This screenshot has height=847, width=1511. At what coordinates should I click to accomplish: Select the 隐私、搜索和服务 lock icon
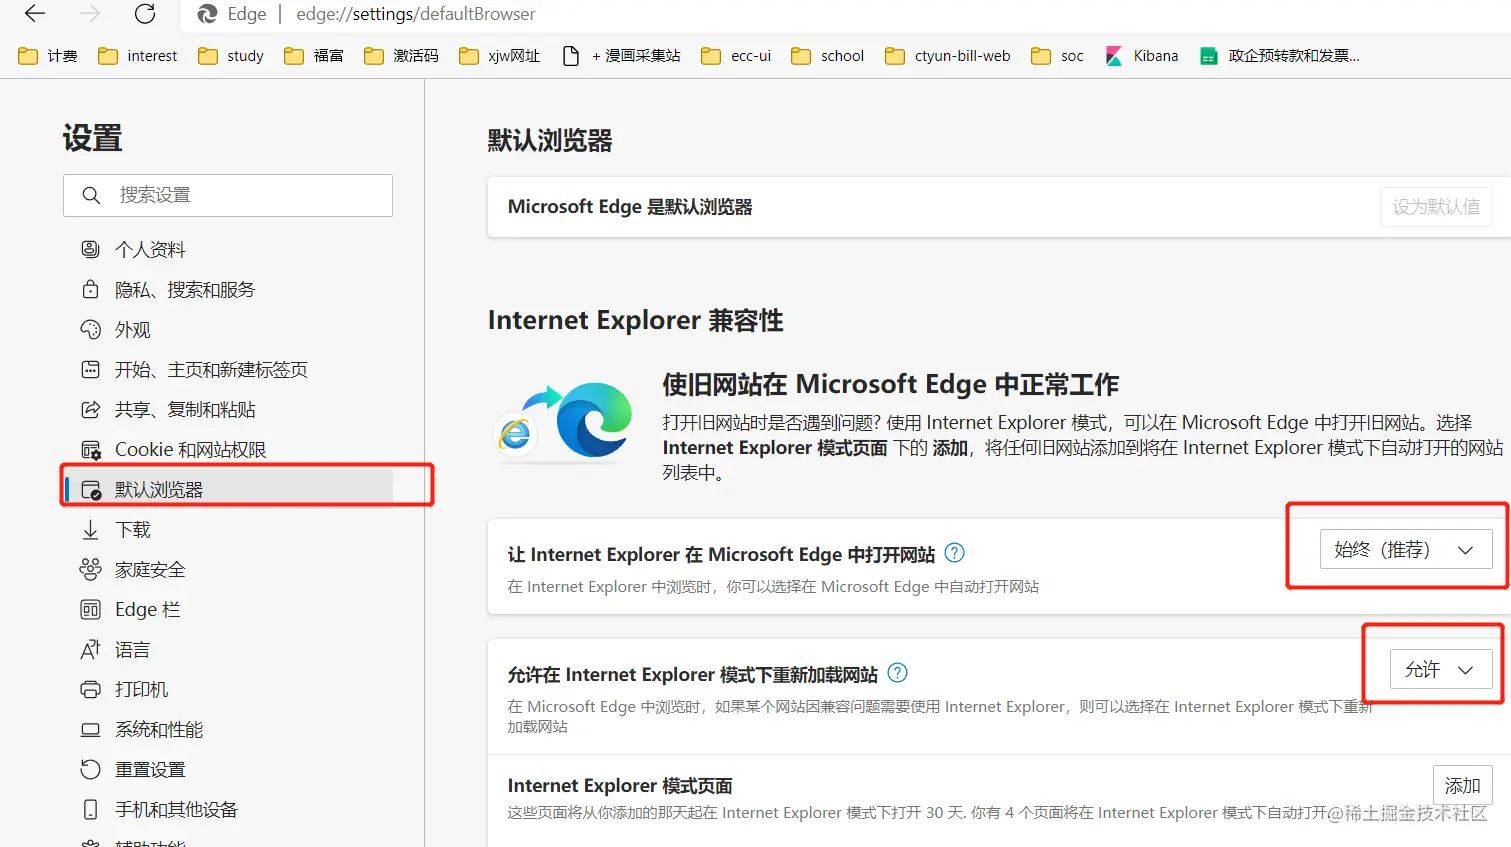tap(92, 289)
